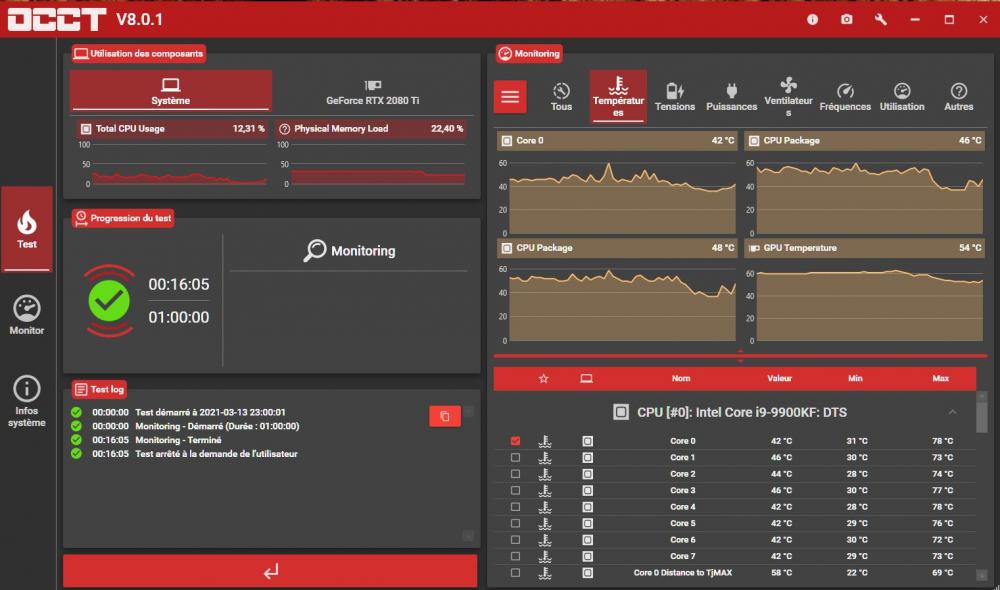
Task: Switch to the Système component tab
Action: pyautogui.click(x=170, y=91)
